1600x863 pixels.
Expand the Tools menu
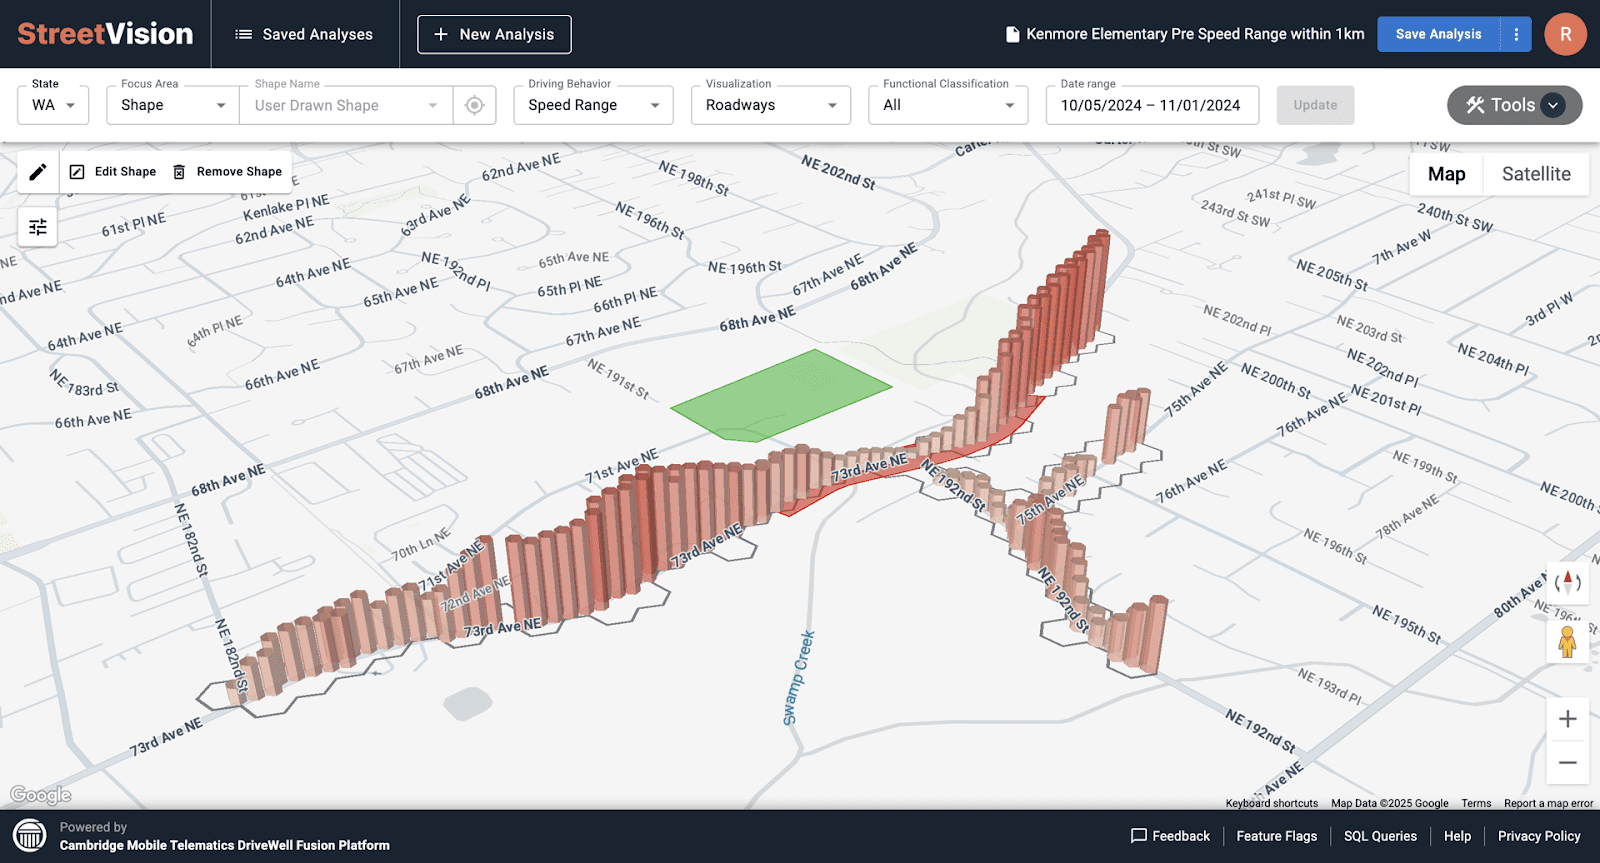coord(1514,105)
